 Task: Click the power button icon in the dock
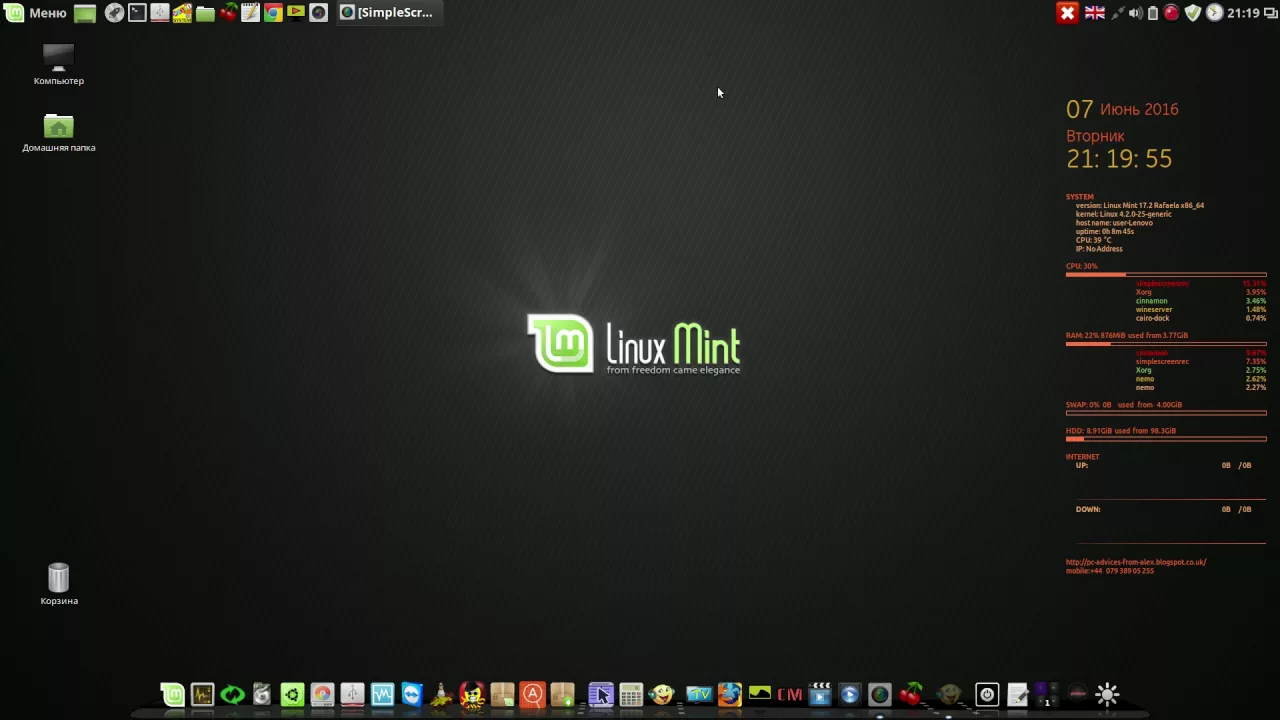coord(987,694)
